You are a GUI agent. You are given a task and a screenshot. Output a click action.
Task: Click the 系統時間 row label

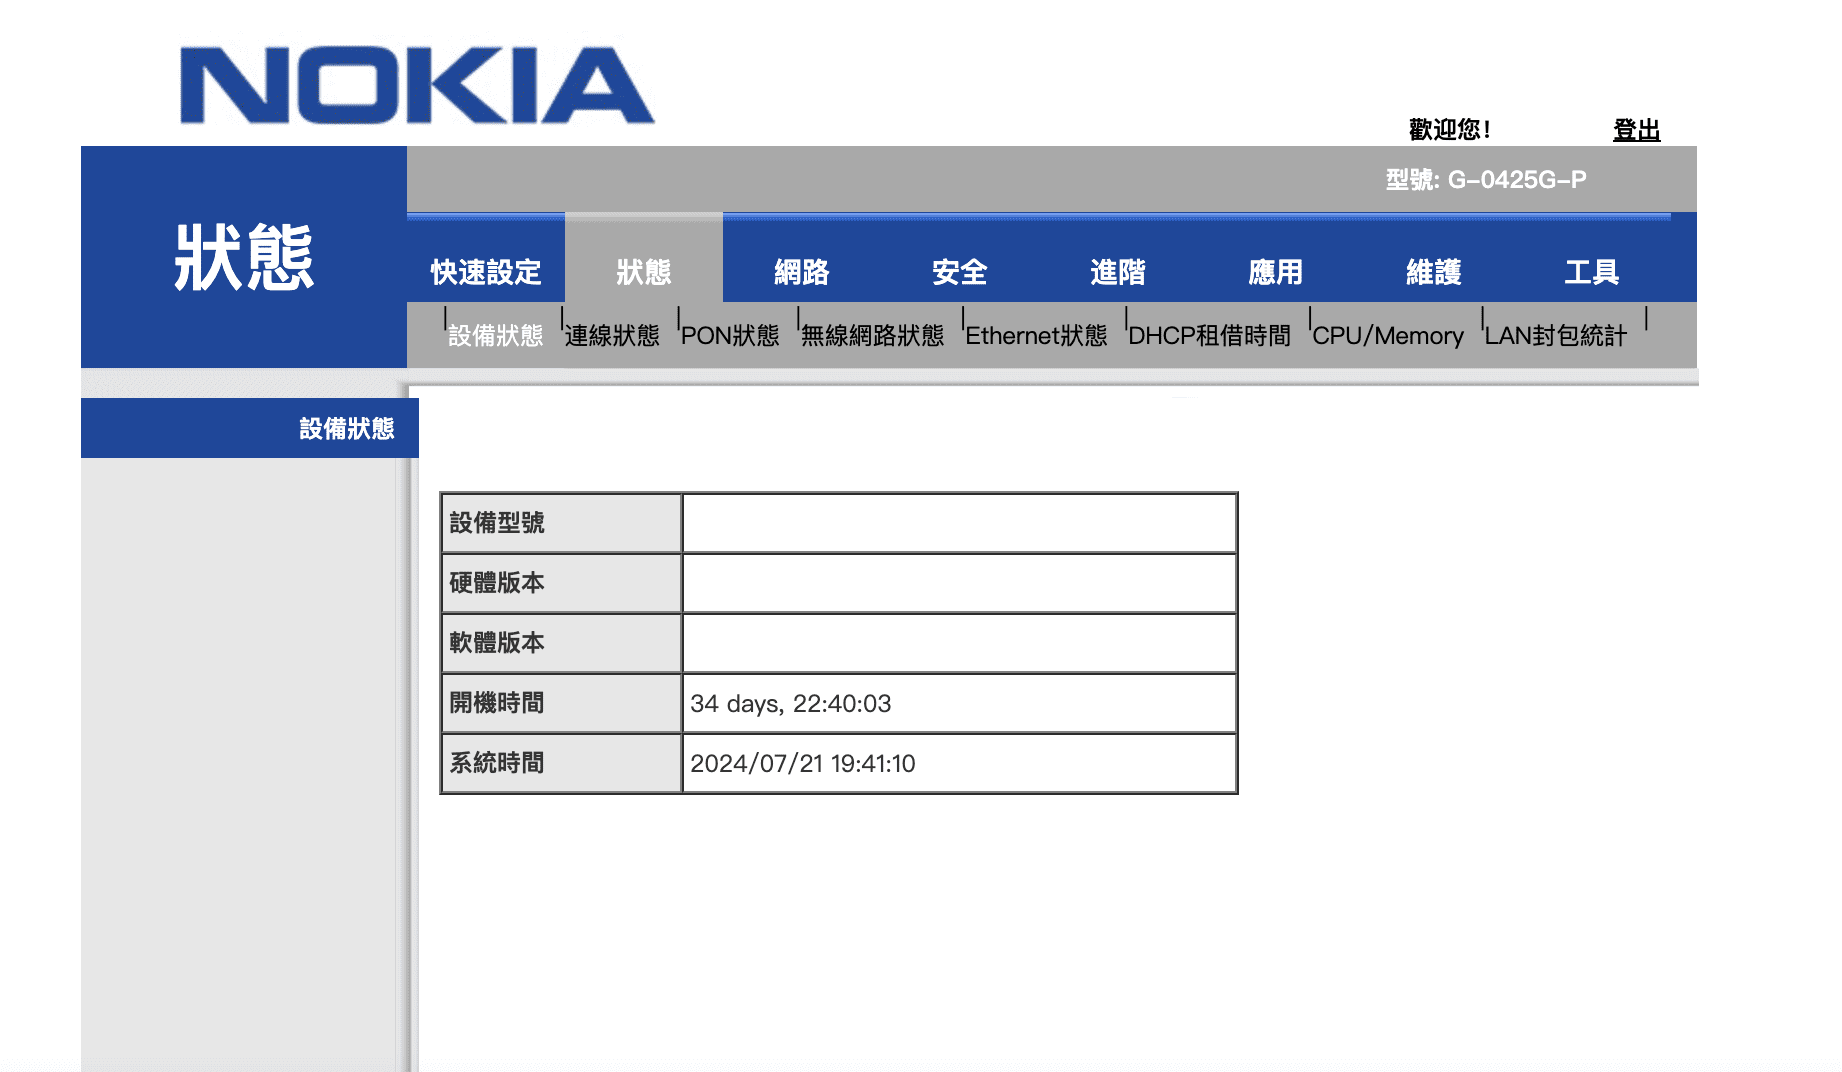click(x=497, y=763)
